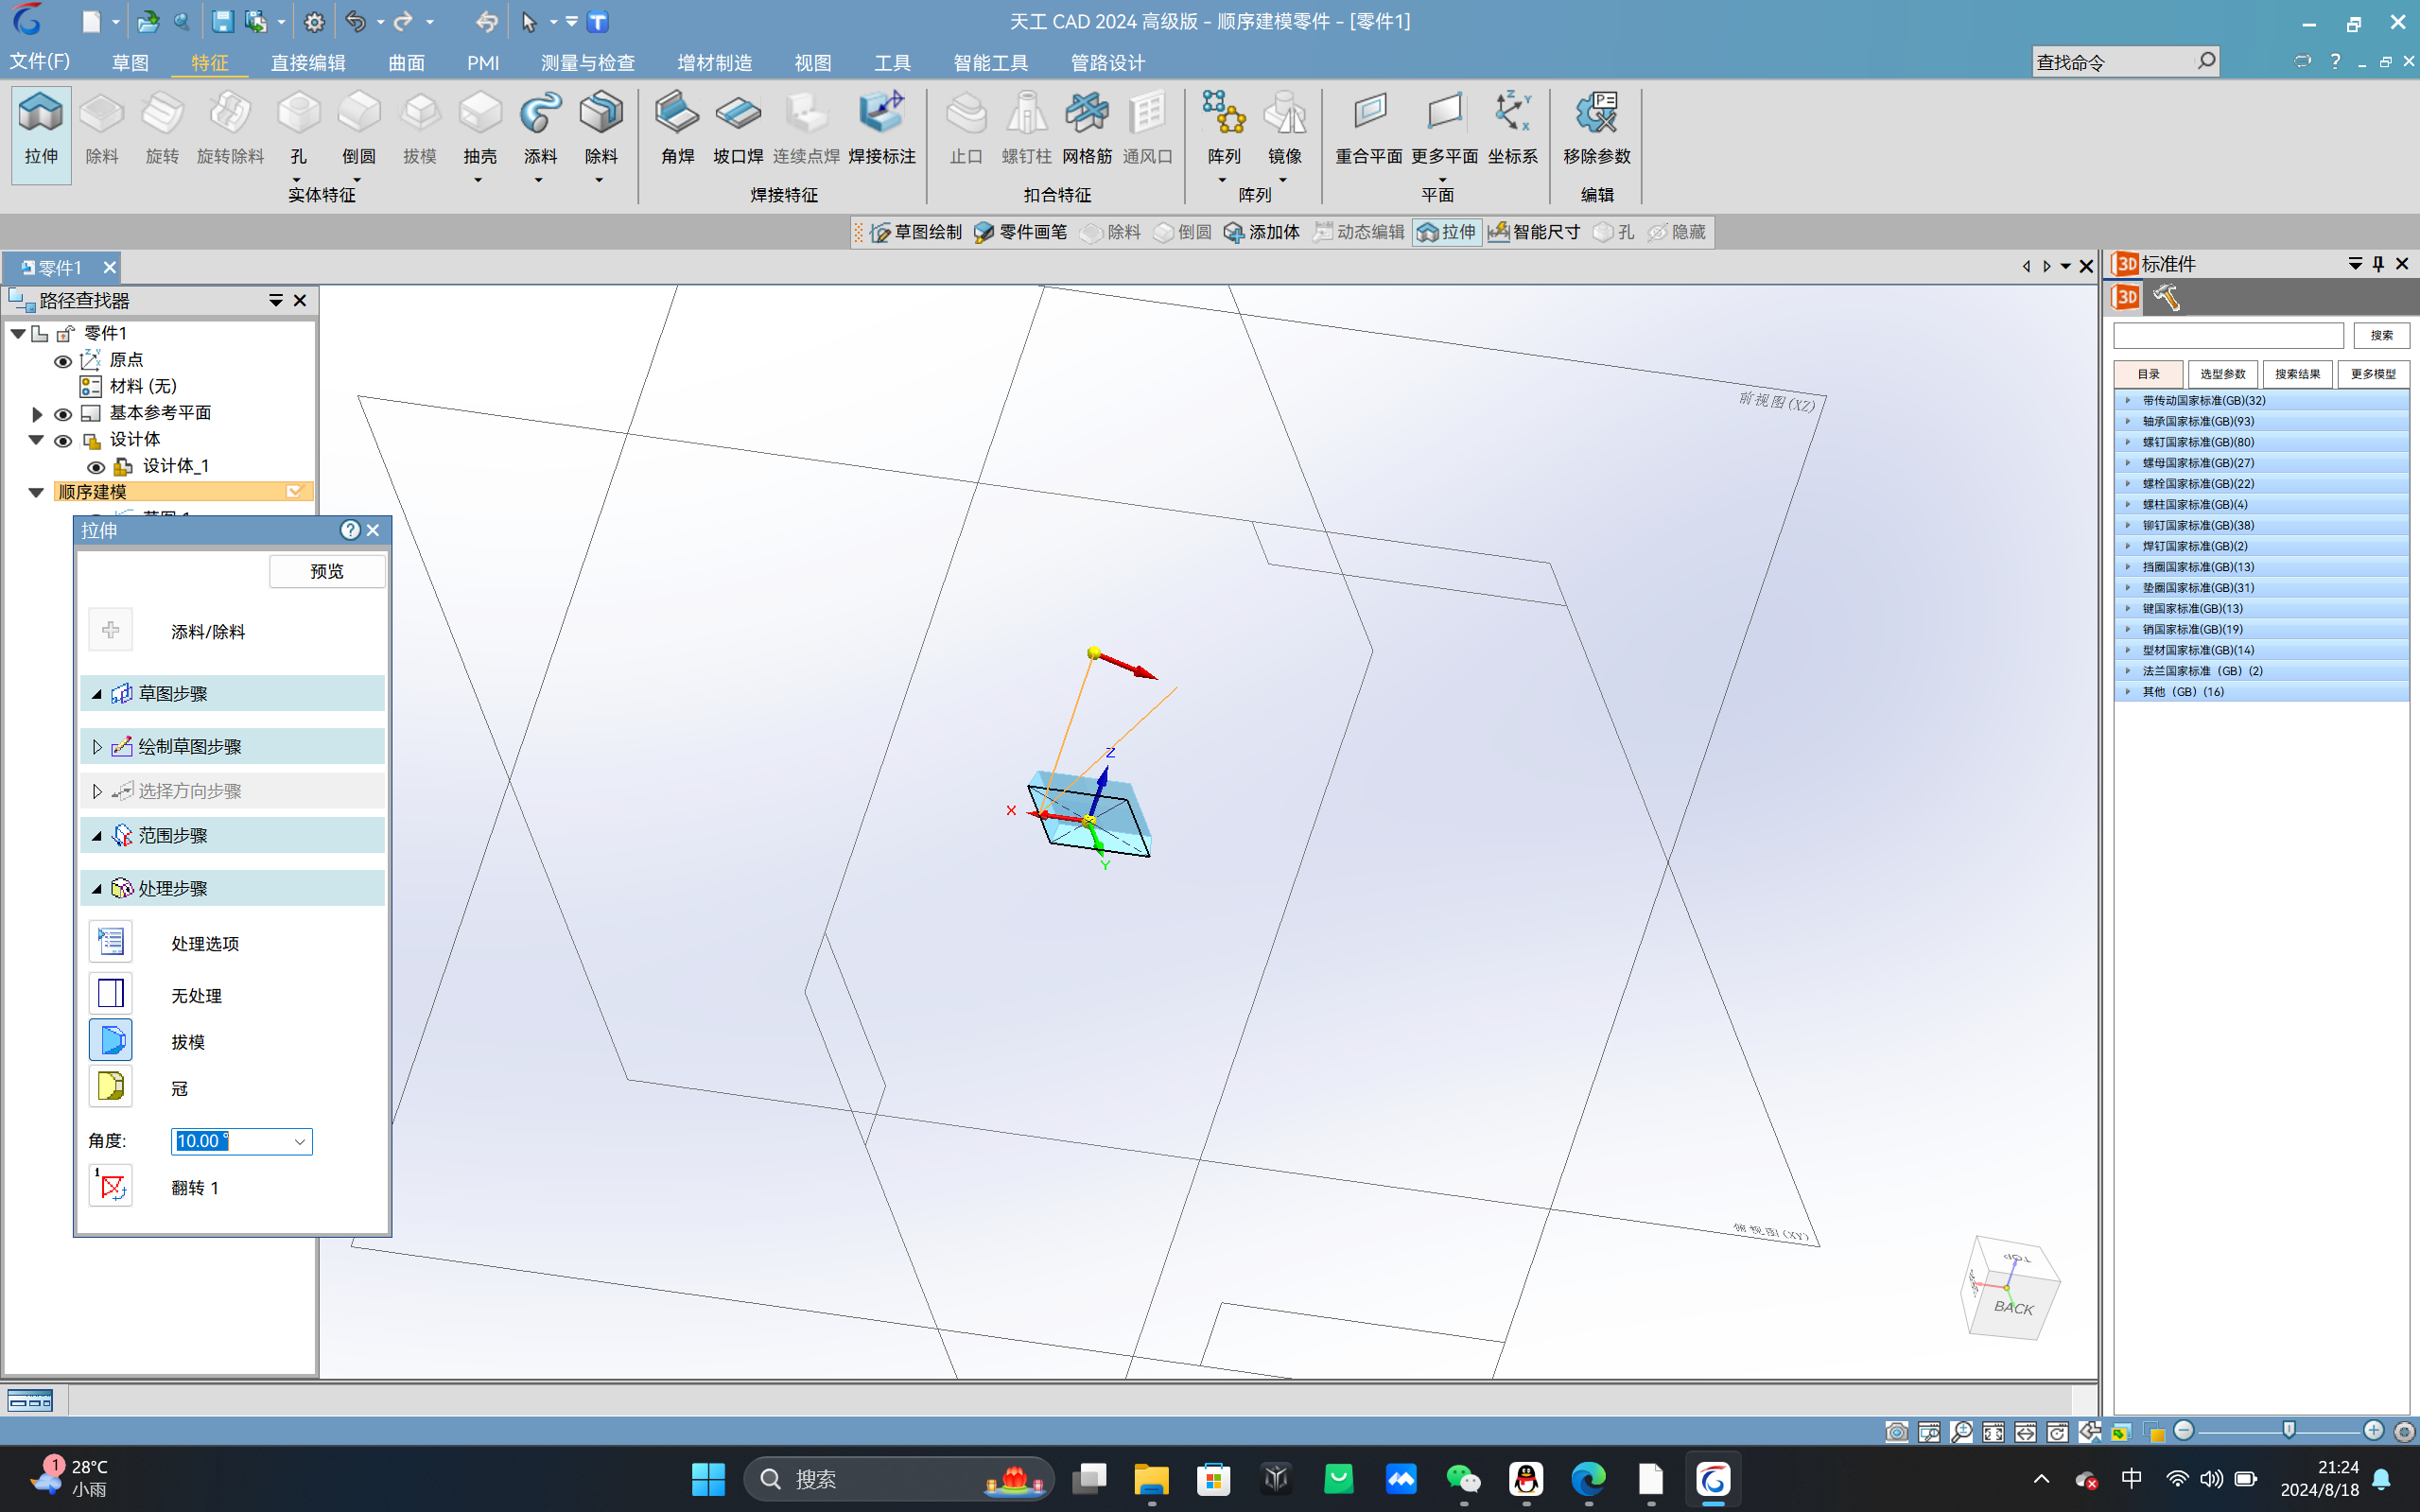The width and height of the screenshot is (2420, 1512).
Task: Open the 草图 ribbon tab
Action: point(130,62)
